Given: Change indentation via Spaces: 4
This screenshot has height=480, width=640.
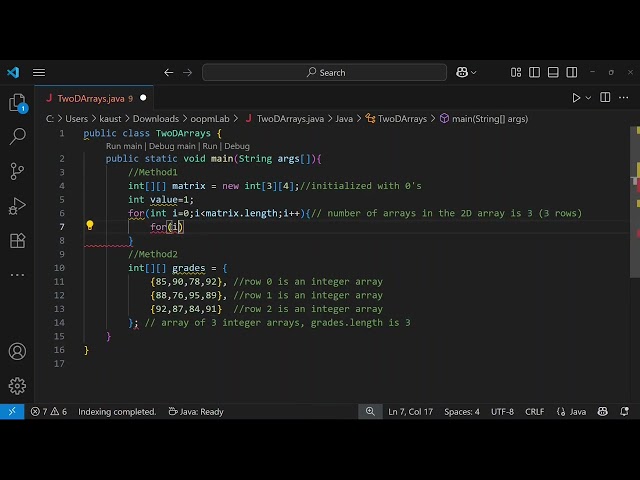Looking at the screenshot, I should click(462, 411).
